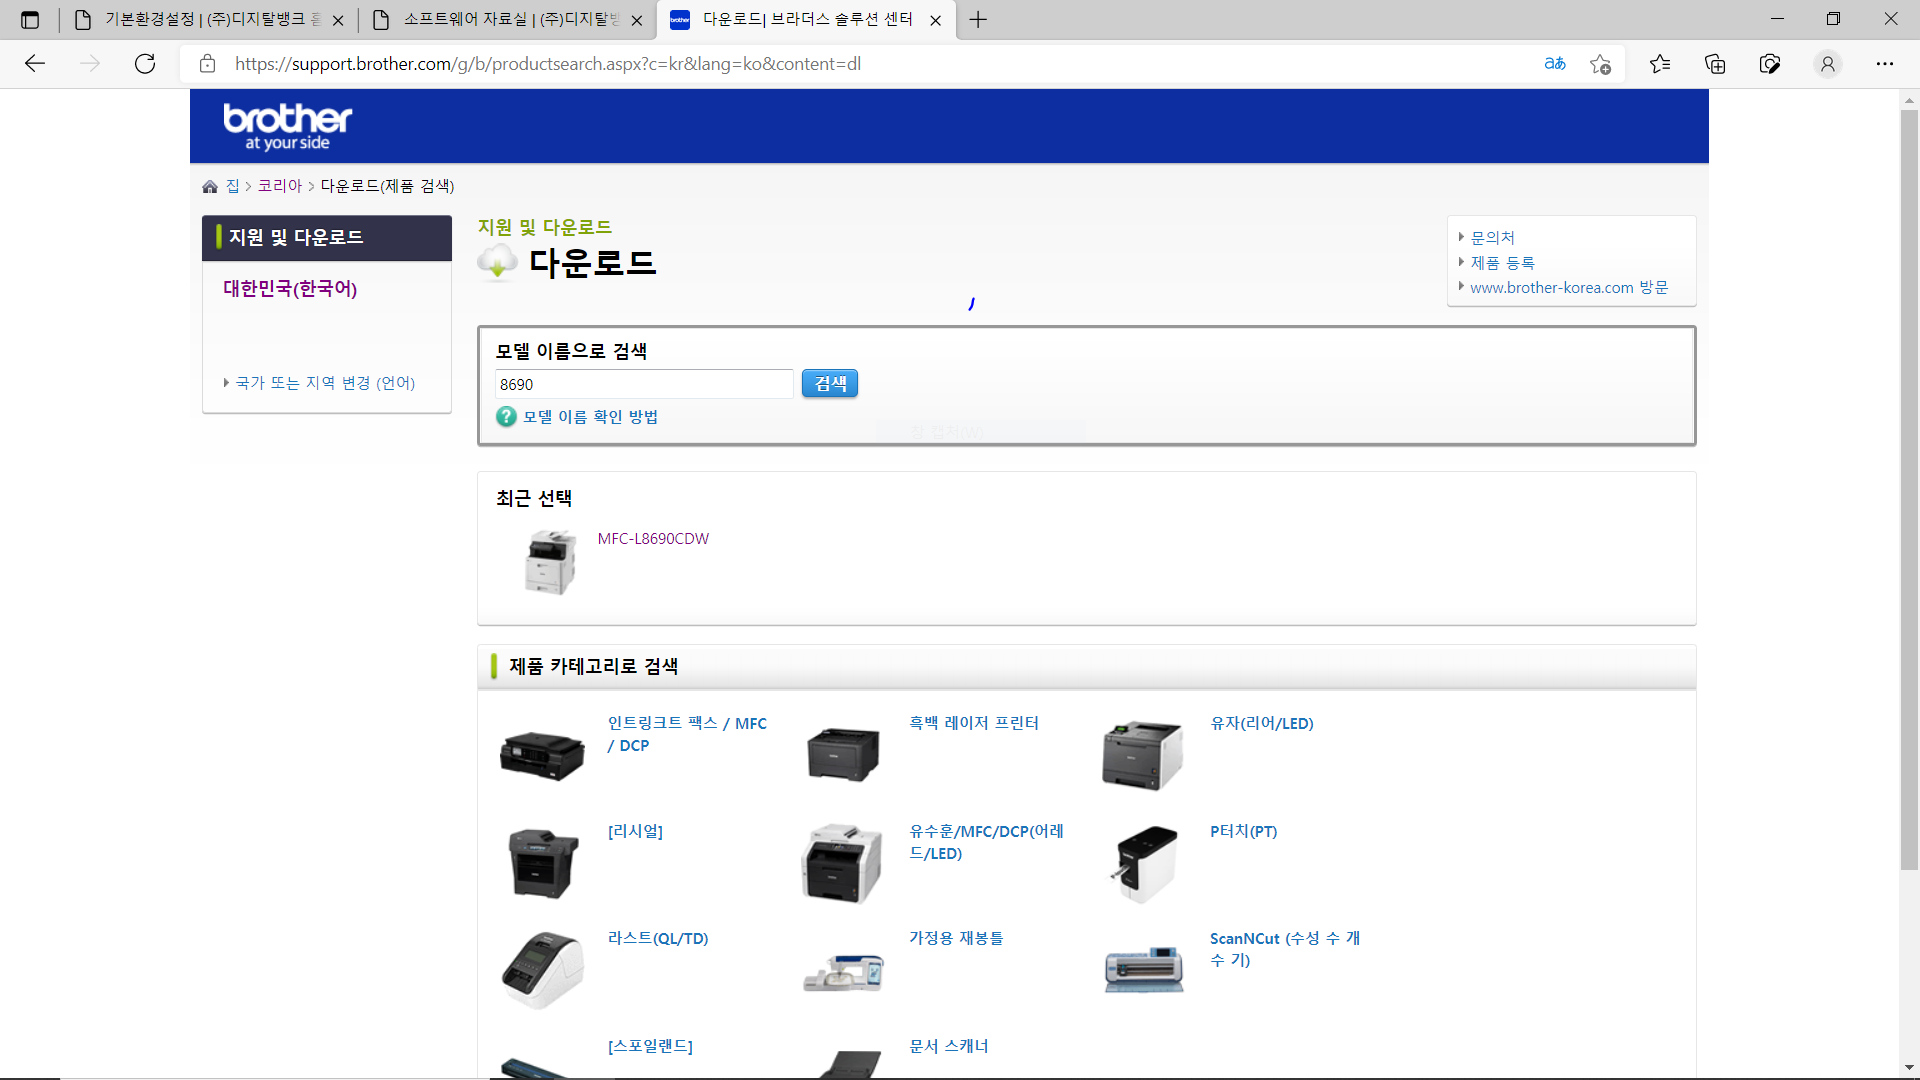This screenshot has width=1920, height=1080.
Task: Switch to the 소프트웨어 자료실 tab
Action: (510, 19)
